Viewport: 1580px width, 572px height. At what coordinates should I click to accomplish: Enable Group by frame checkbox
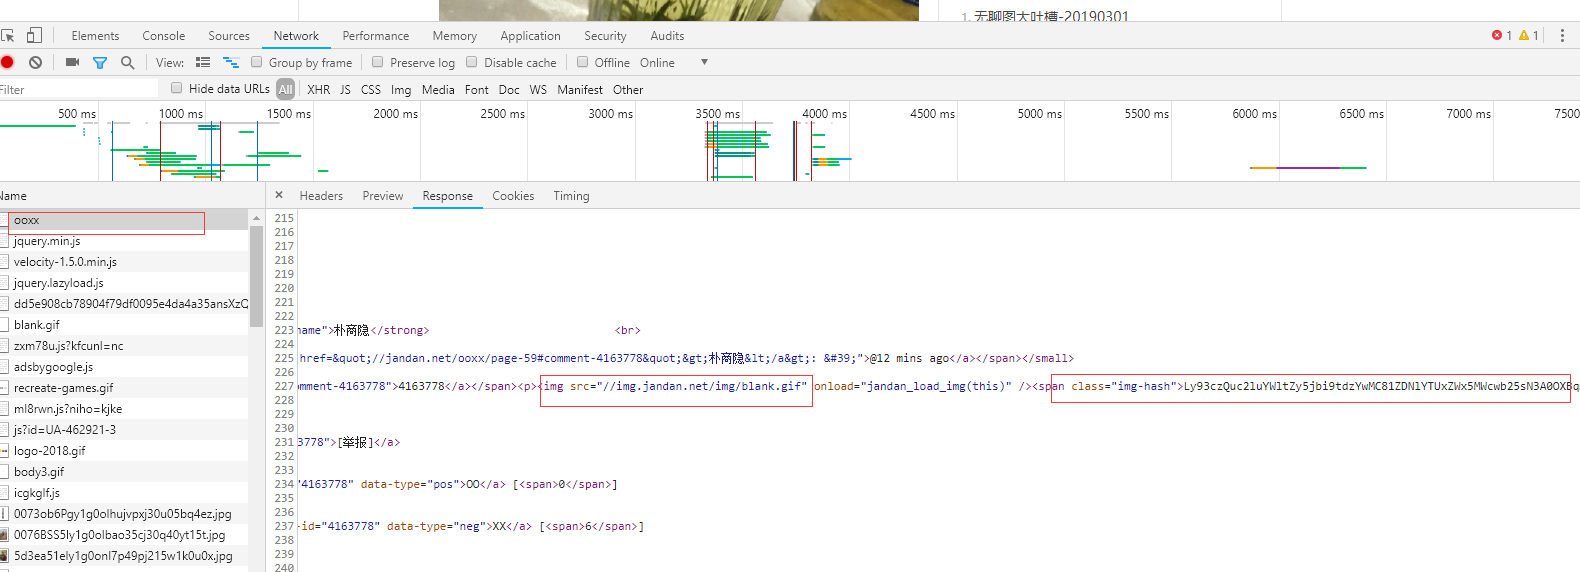click(x=257, y=62)
